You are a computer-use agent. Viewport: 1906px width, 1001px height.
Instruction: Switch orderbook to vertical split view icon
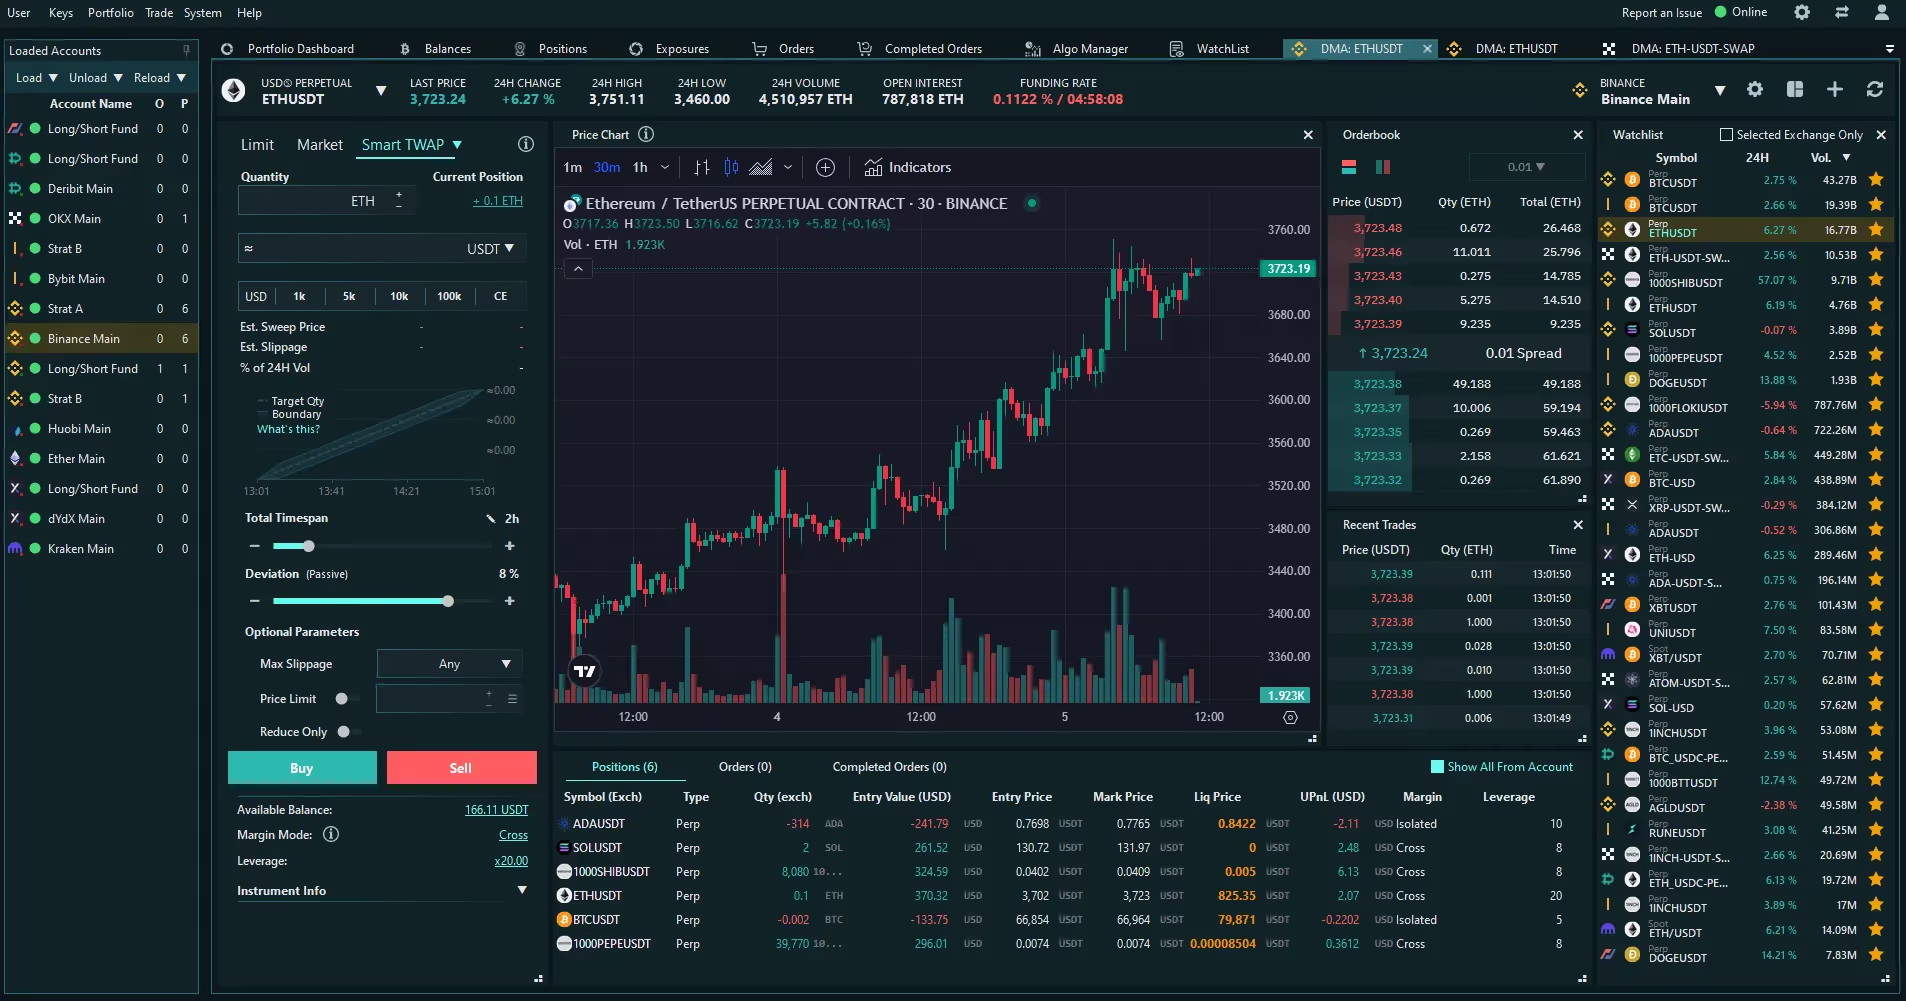(x=1383, y=167)
